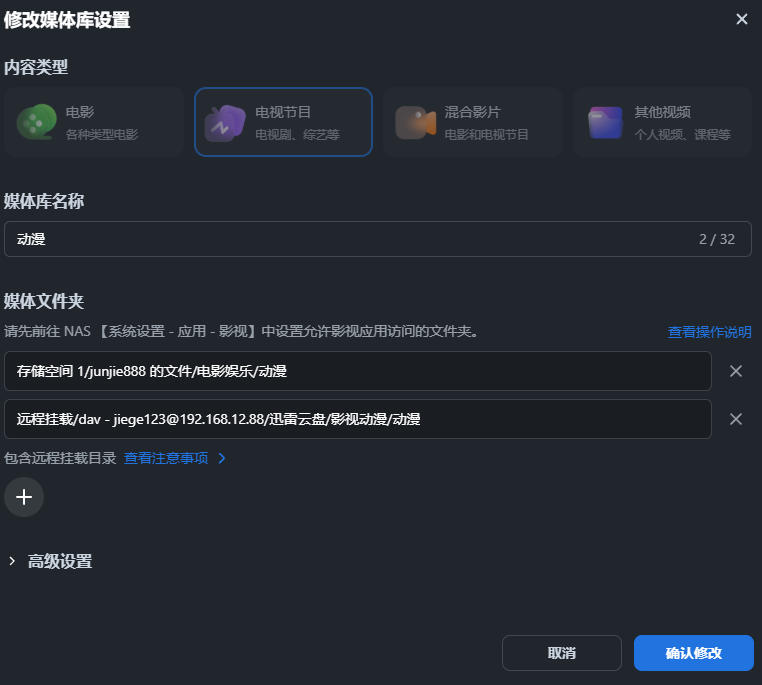Click the 取消 button
The height and width of the screenshot is (685, 762).
pos(562,653)
